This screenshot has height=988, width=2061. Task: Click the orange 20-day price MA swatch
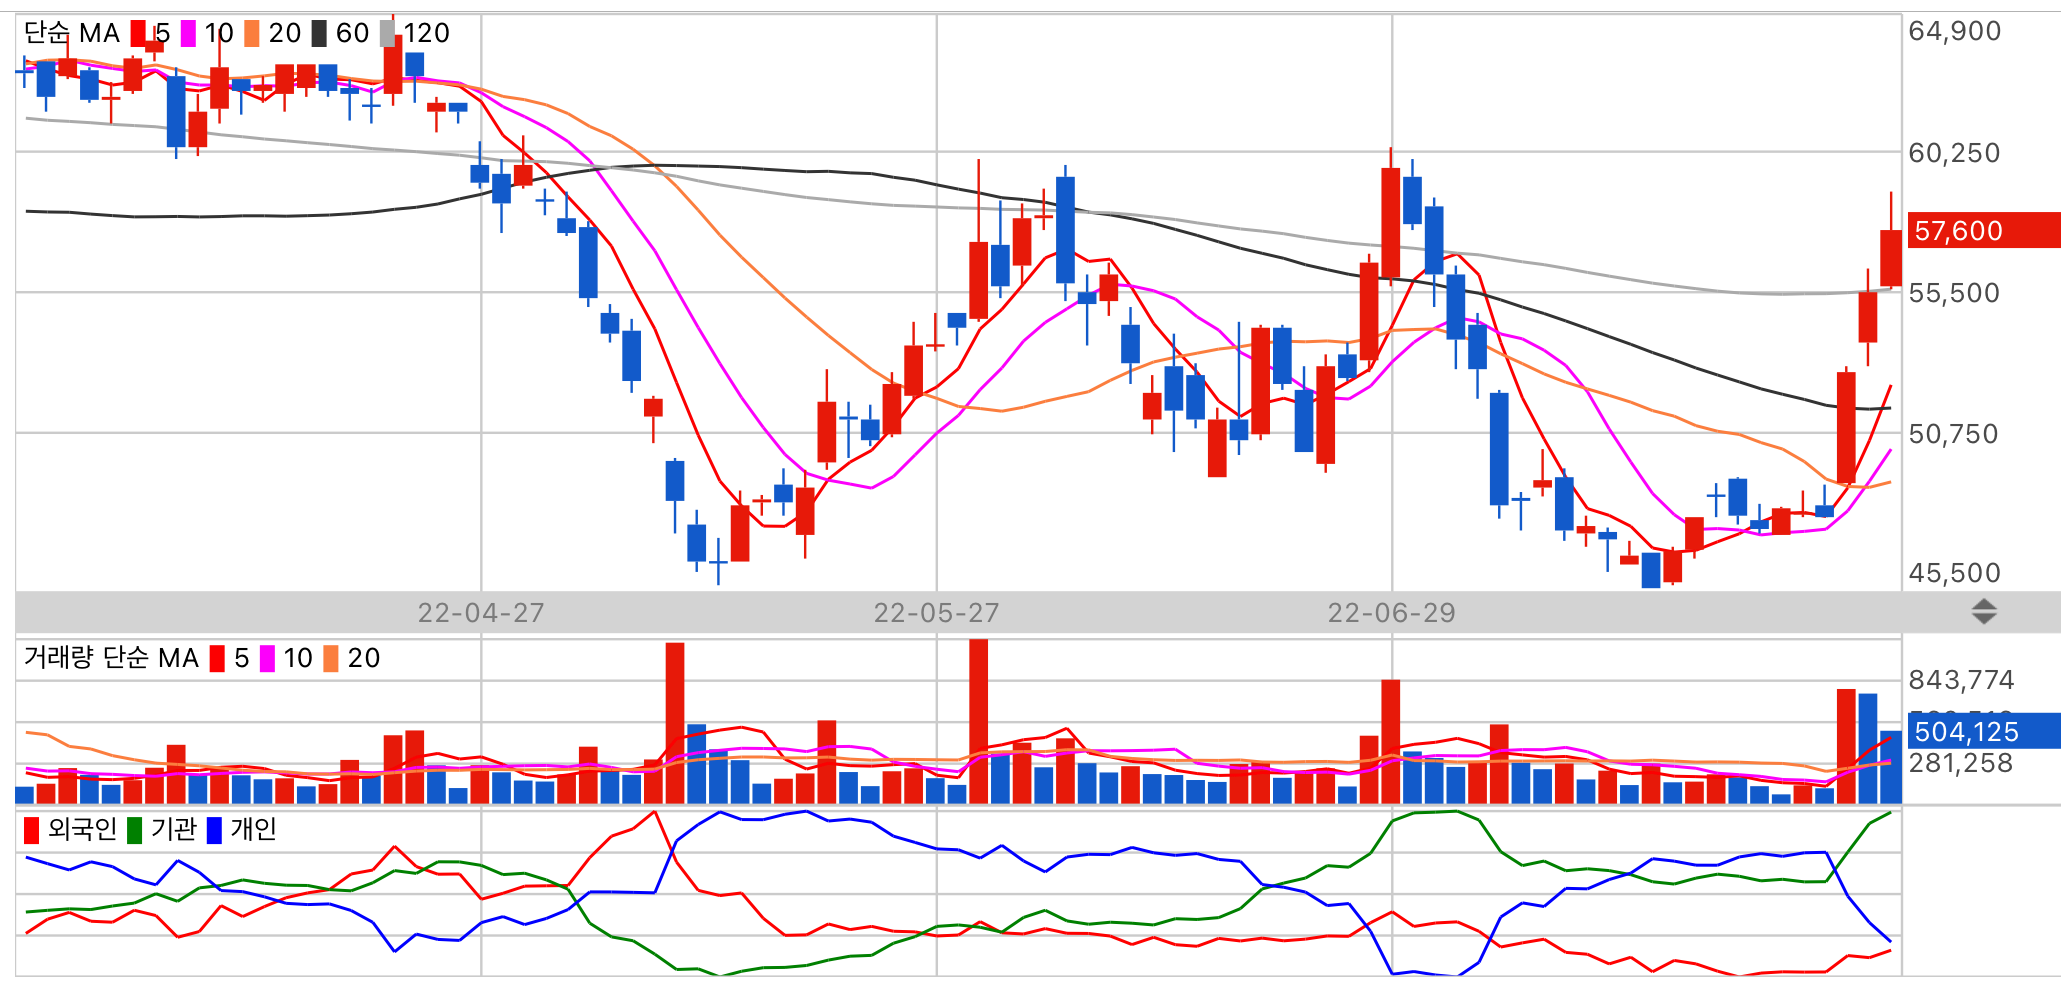pos(252,34)
